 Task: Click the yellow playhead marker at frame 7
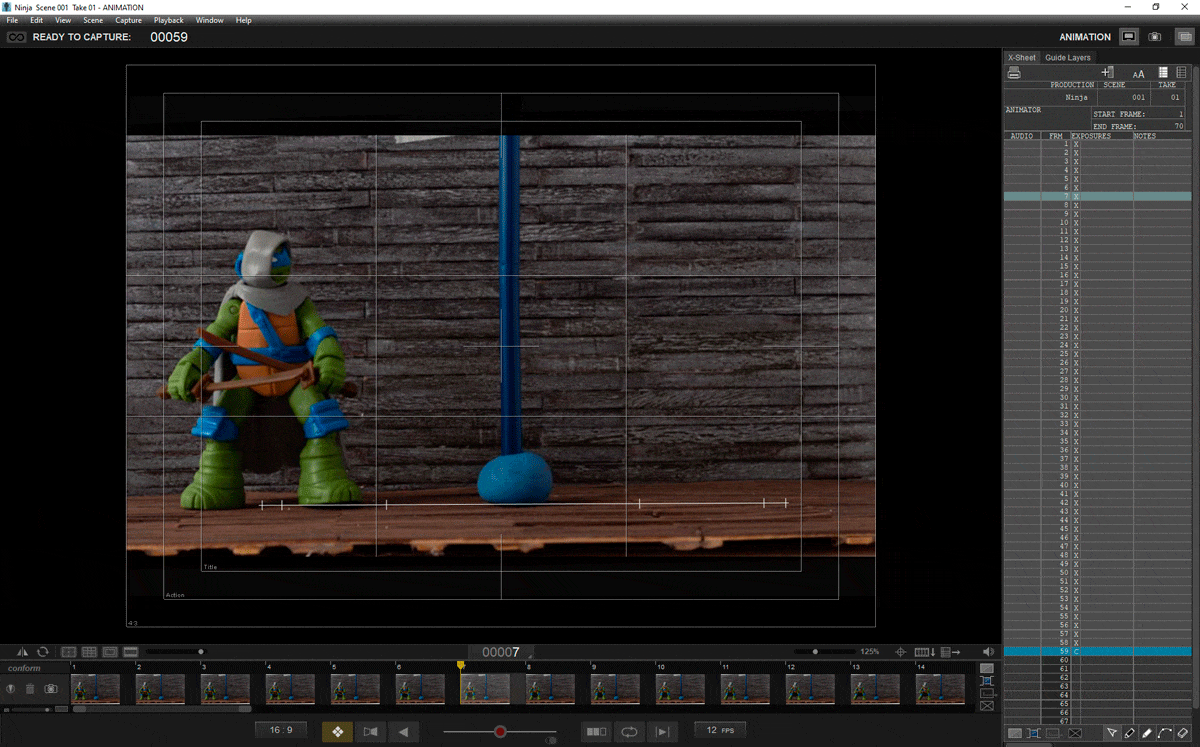(x=461, y=665)
